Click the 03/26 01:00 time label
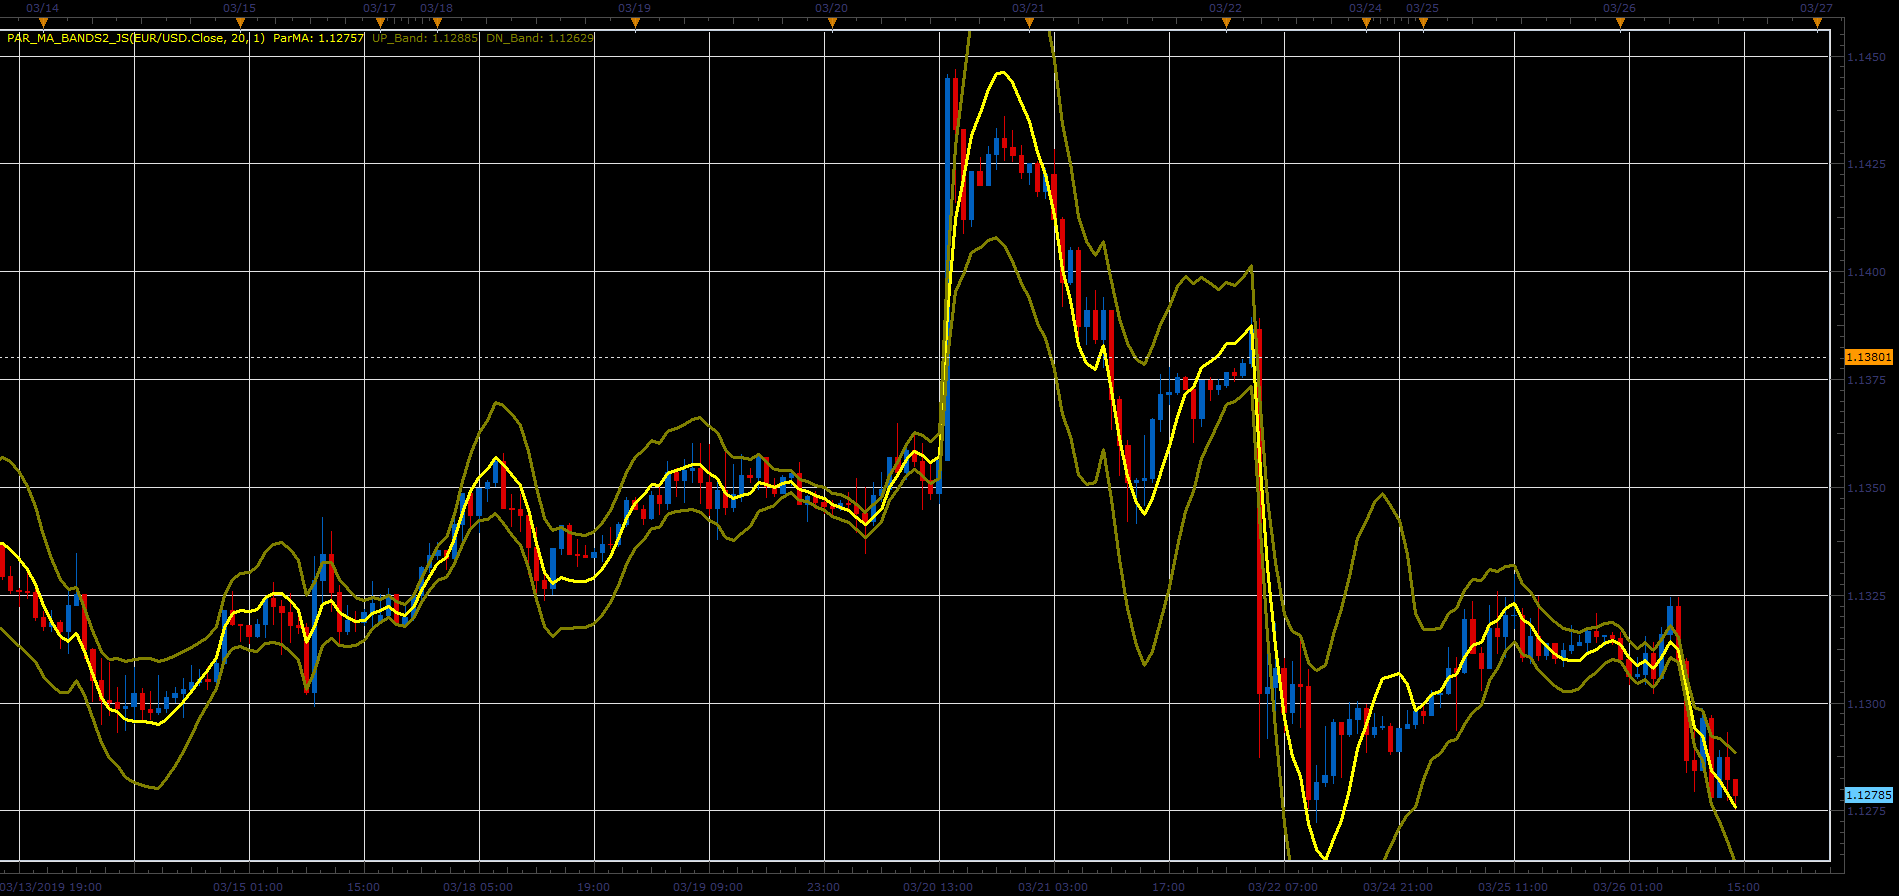1899x896 pixels. pyautogui.click(x=1628, y=887)
